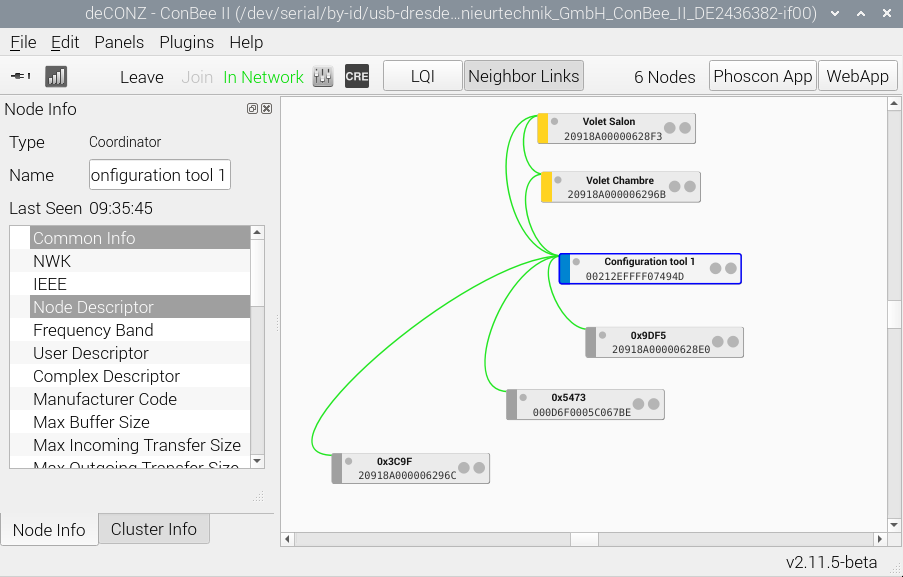The height and width of the screenshot is (577, 903).
Task: Click right endpoint circle on 0x9DF5 node
Action: click(x=733, y=342)
